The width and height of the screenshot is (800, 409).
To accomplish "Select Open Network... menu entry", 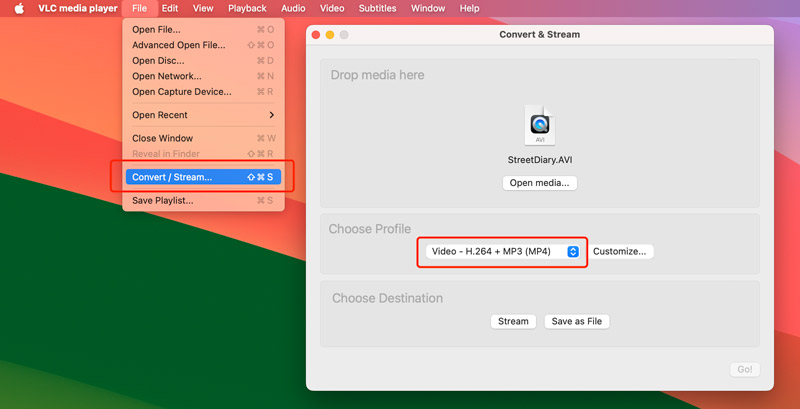I will coord(203,76).
